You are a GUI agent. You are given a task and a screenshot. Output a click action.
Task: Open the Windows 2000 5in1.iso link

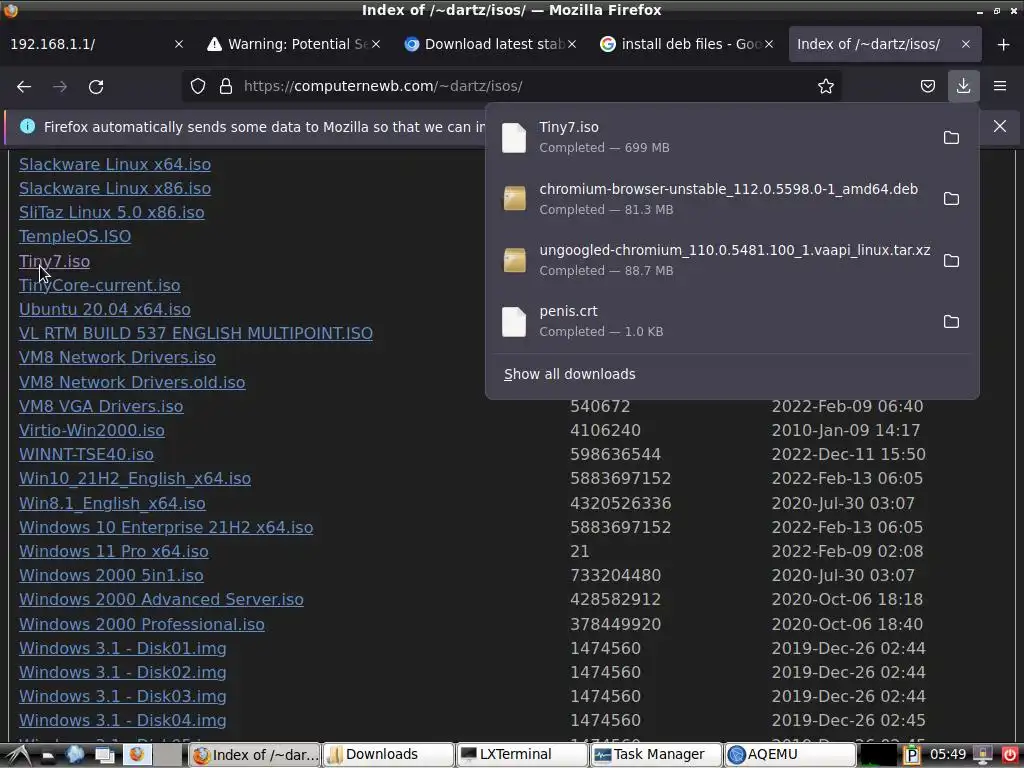pos(111,575)
